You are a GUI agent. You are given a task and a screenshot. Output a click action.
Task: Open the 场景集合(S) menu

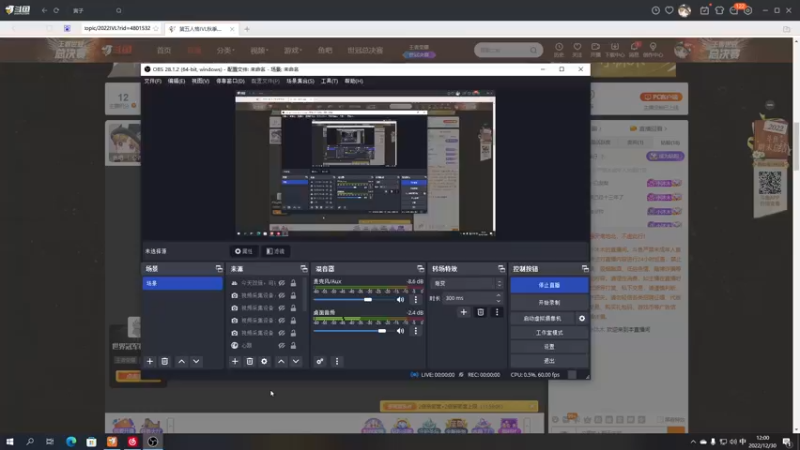(x=300, y=81)
